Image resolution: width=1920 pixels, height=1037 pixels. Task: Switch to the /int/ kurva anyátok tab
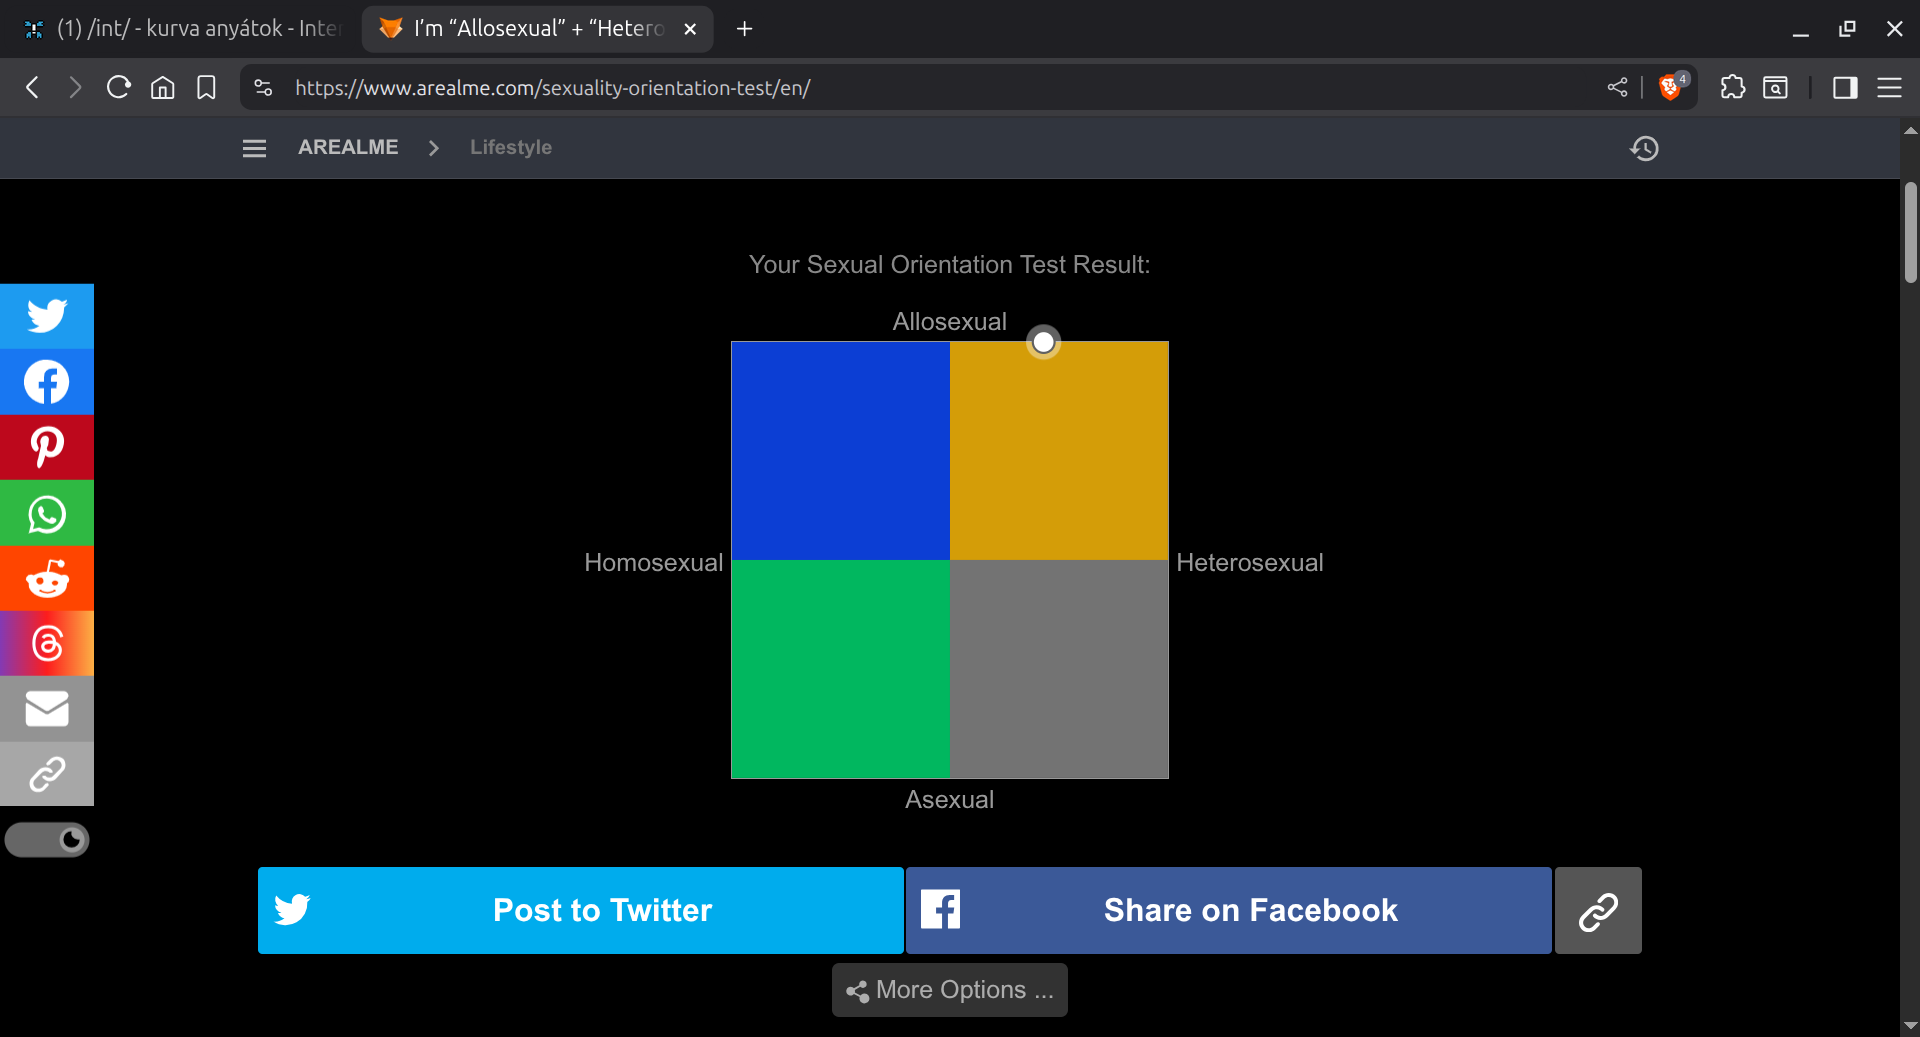(182, 29)
